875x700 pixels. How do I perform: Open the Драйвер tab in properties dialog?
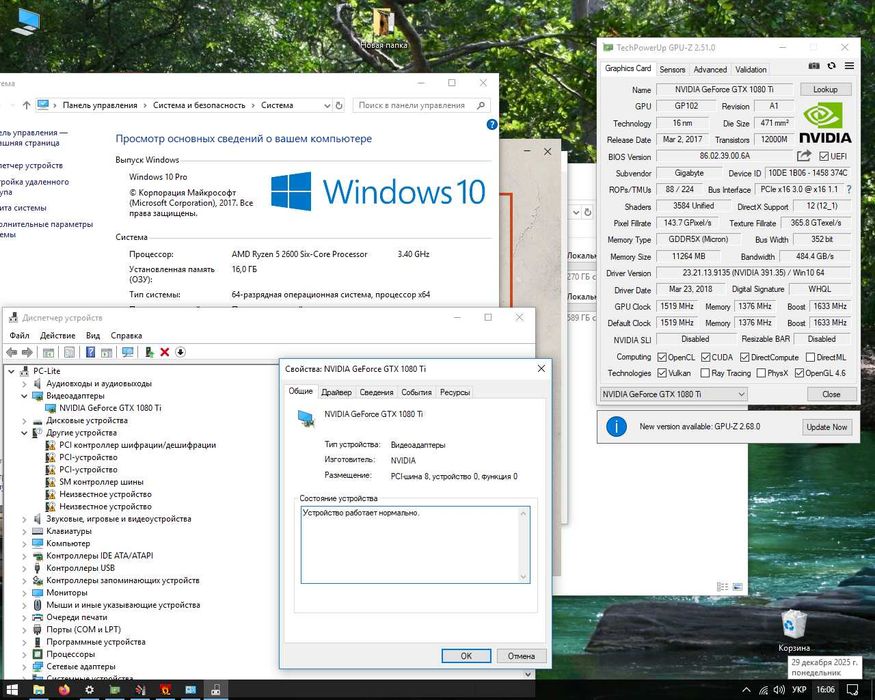336,393
